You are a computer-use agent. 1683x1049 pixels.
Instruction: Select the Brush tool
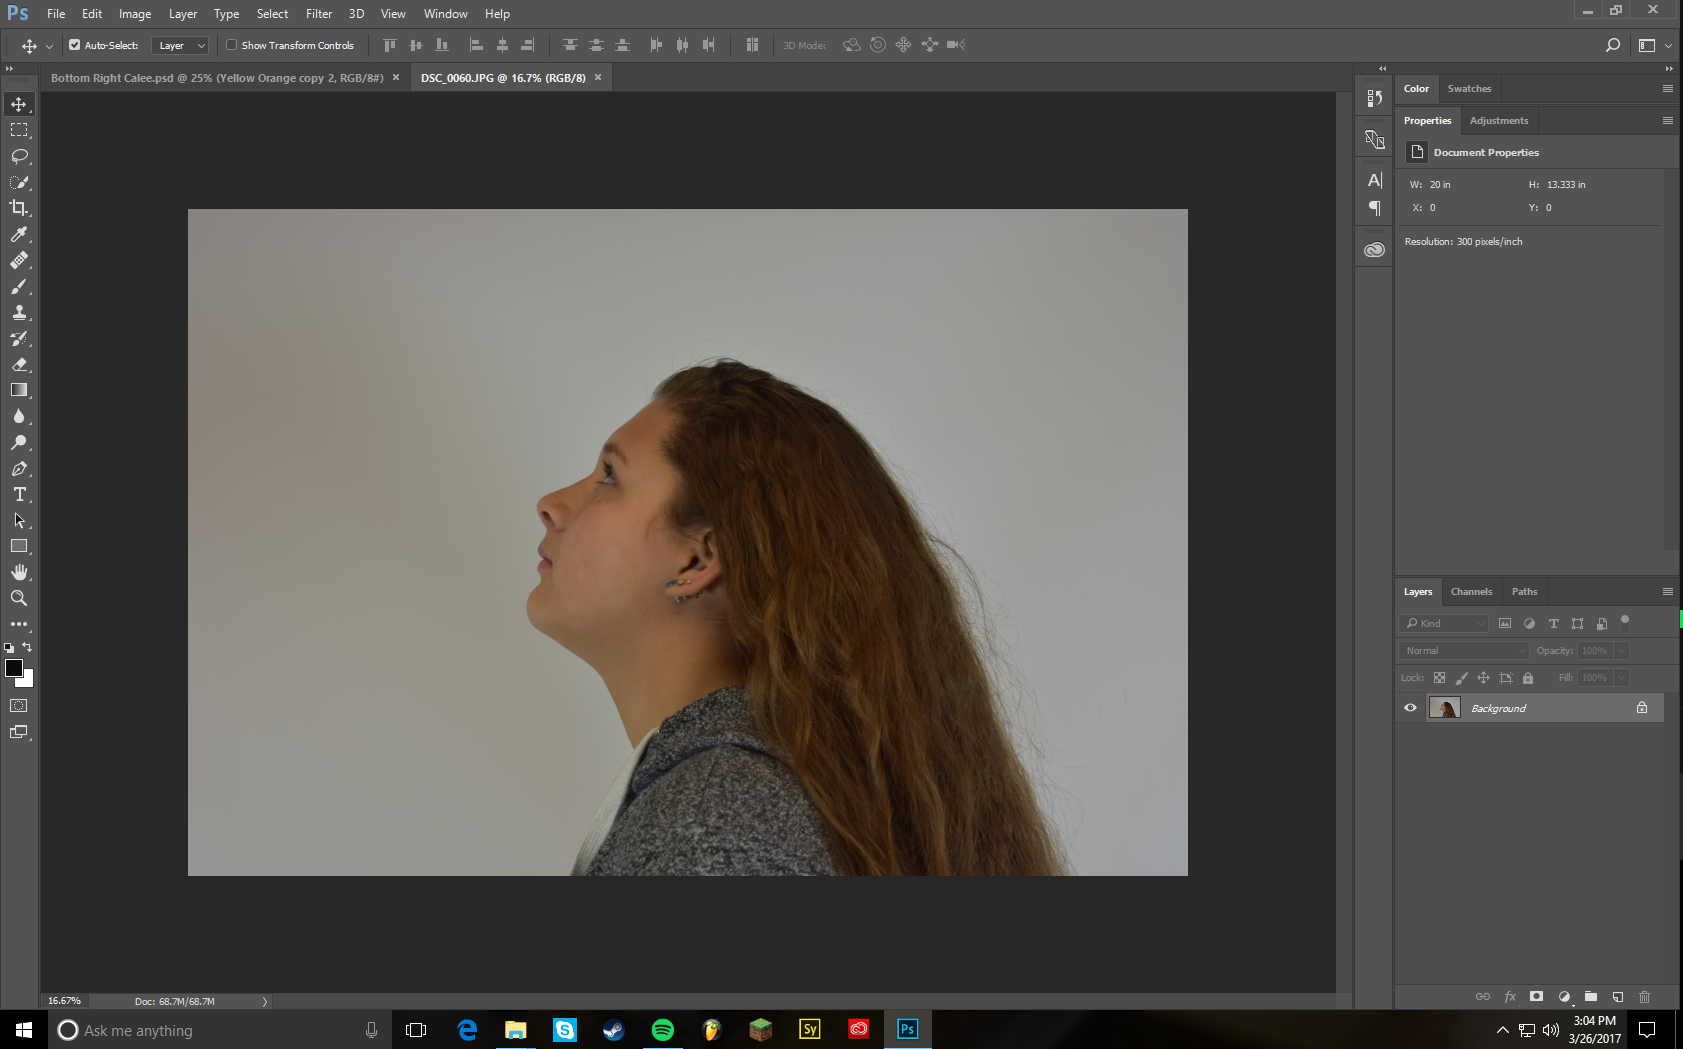click(19, 286)
